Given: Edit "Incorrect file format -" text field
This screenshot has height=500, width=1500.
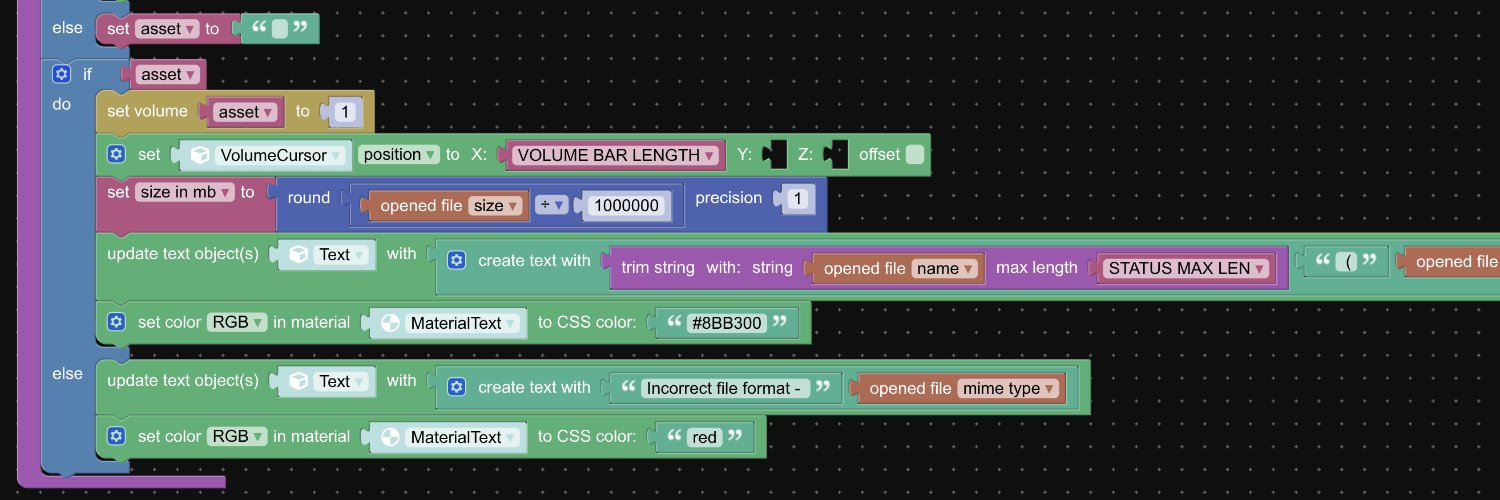Looking at the screenshot, I should coord(725,388).
